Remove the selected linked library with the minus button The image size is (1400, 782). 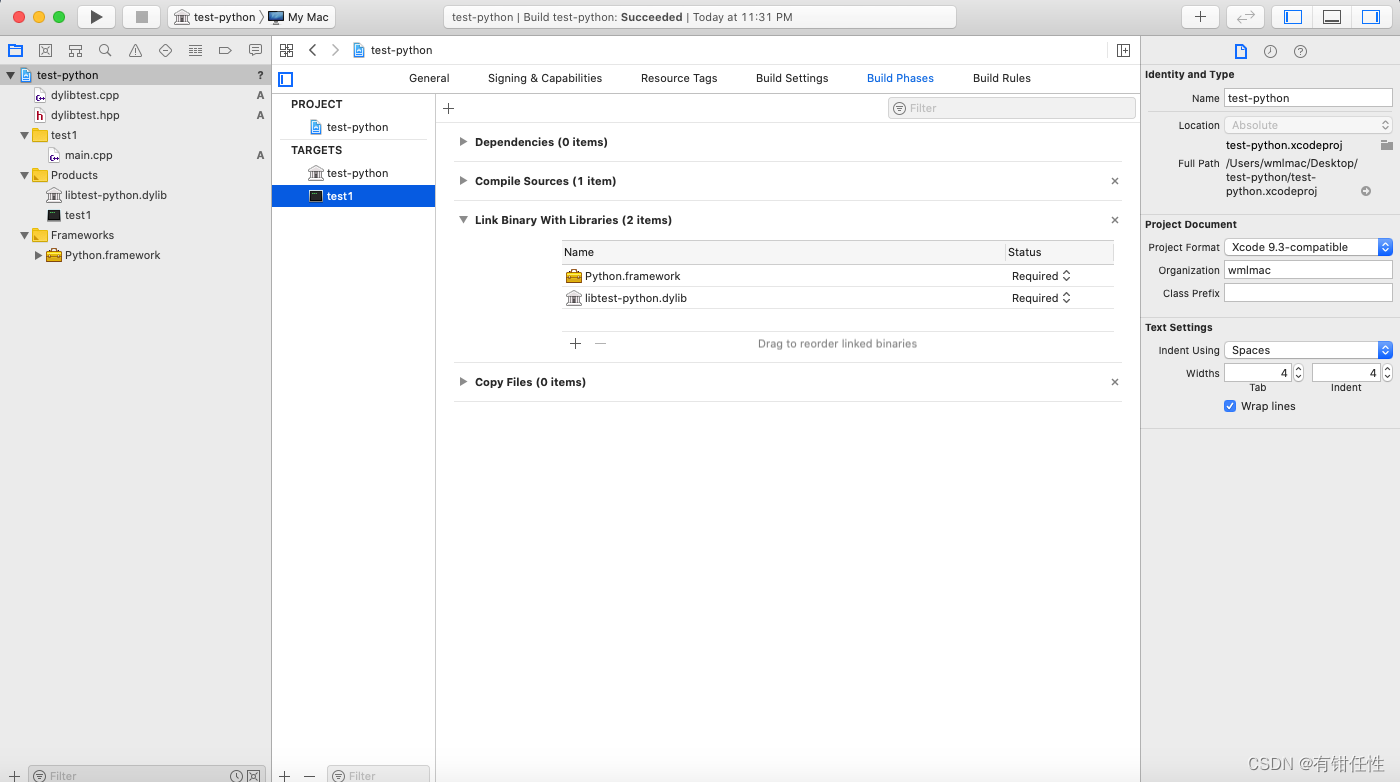600,343
